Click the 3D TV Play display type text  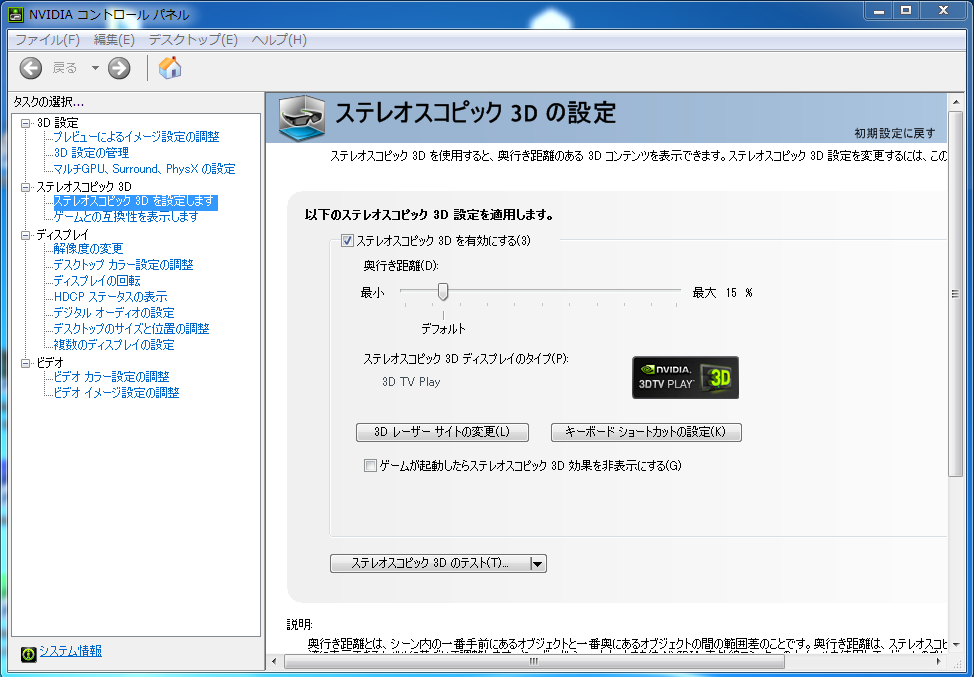click(411, 382)
